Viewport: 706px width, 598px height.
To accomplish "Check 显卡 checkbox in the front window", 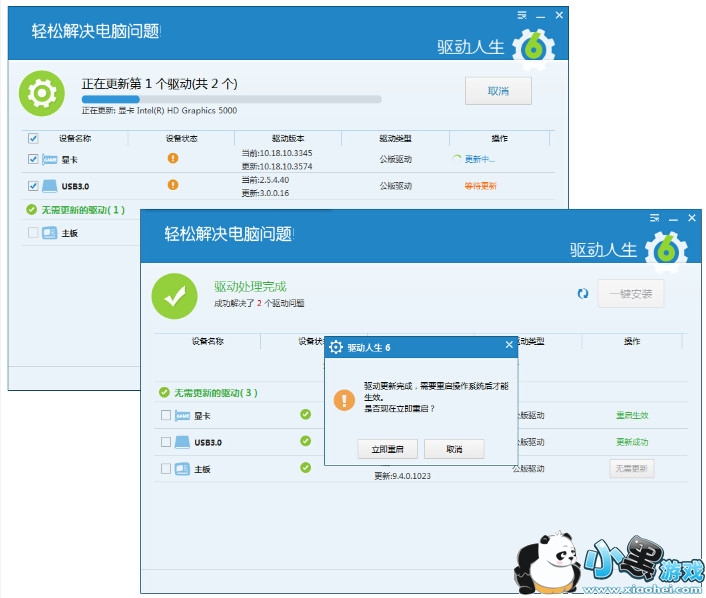I will (166, 415).
